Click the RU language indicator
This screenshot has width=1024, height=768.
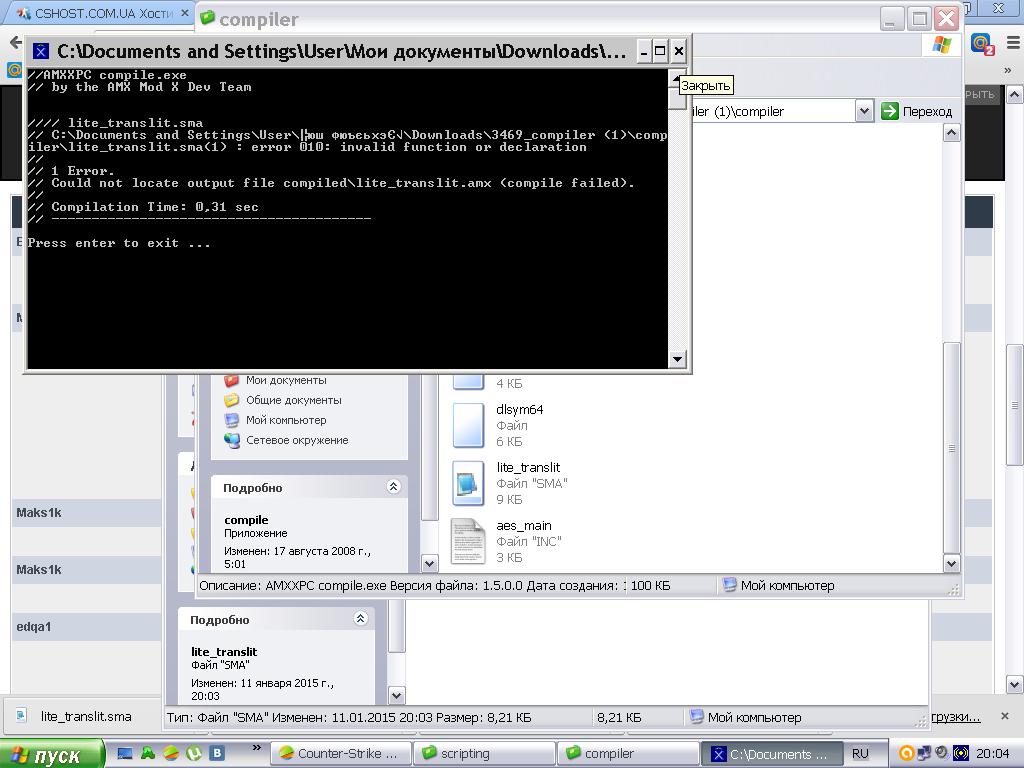pyautogui.click(x=860, y=753)
